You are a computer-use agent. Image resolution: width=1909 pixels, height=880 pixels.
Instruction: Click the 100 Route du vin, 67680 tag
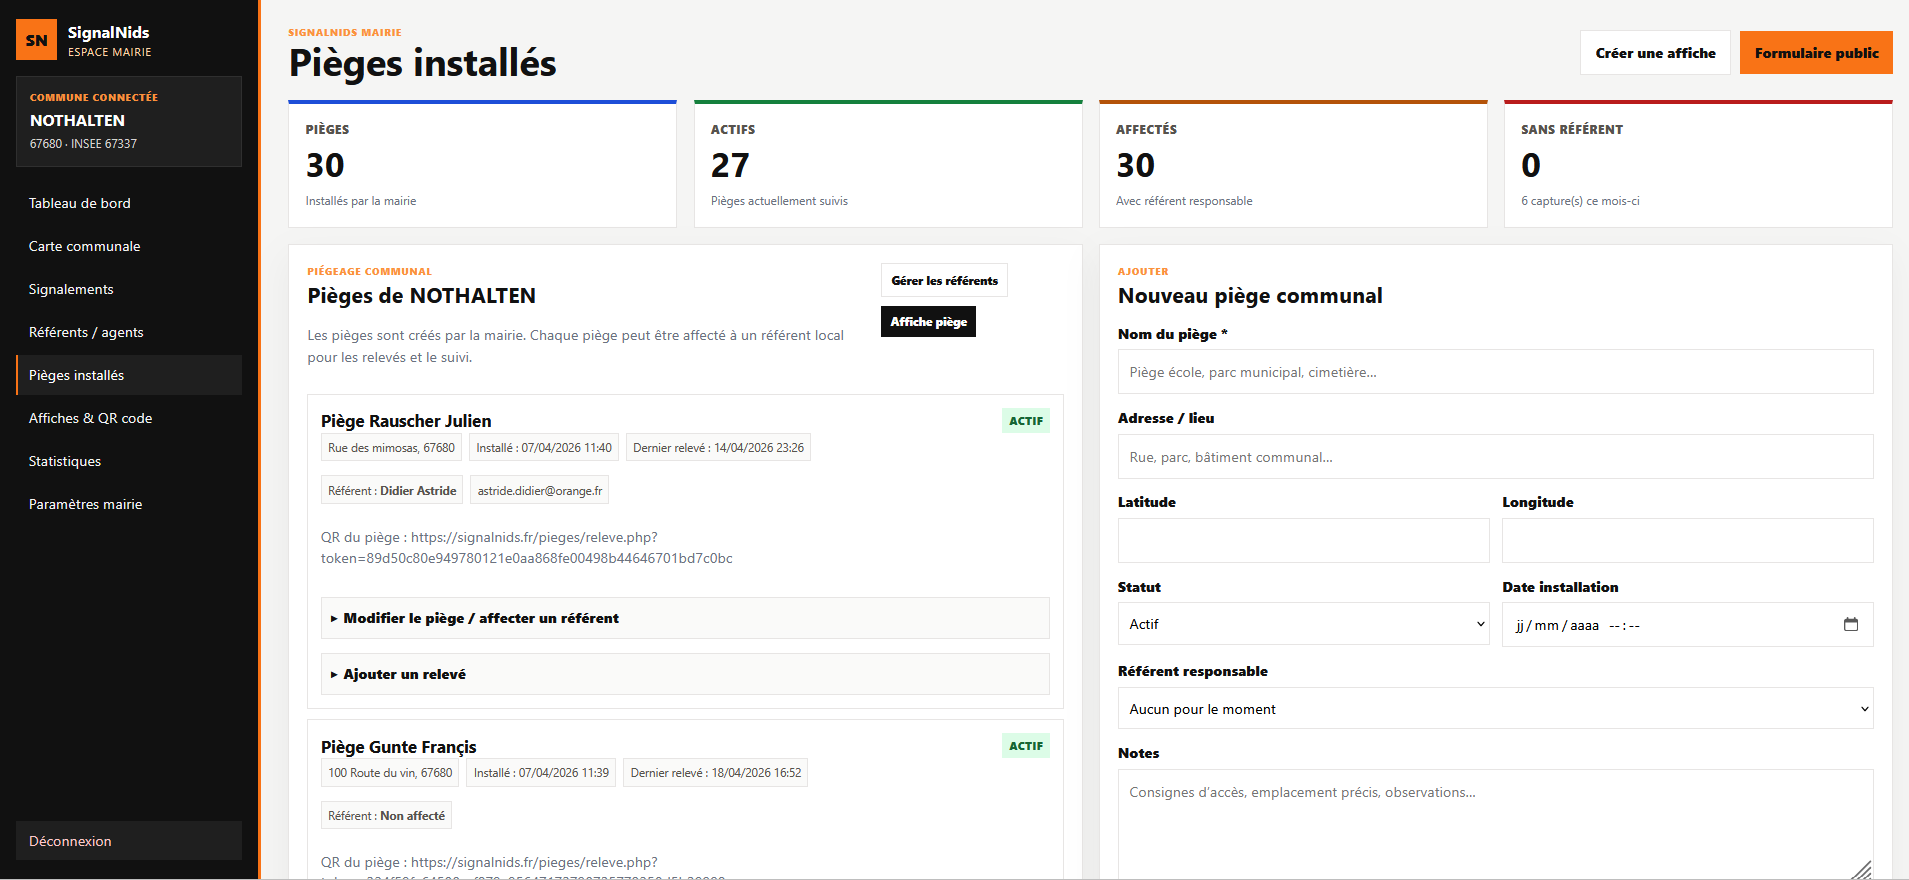390,773
